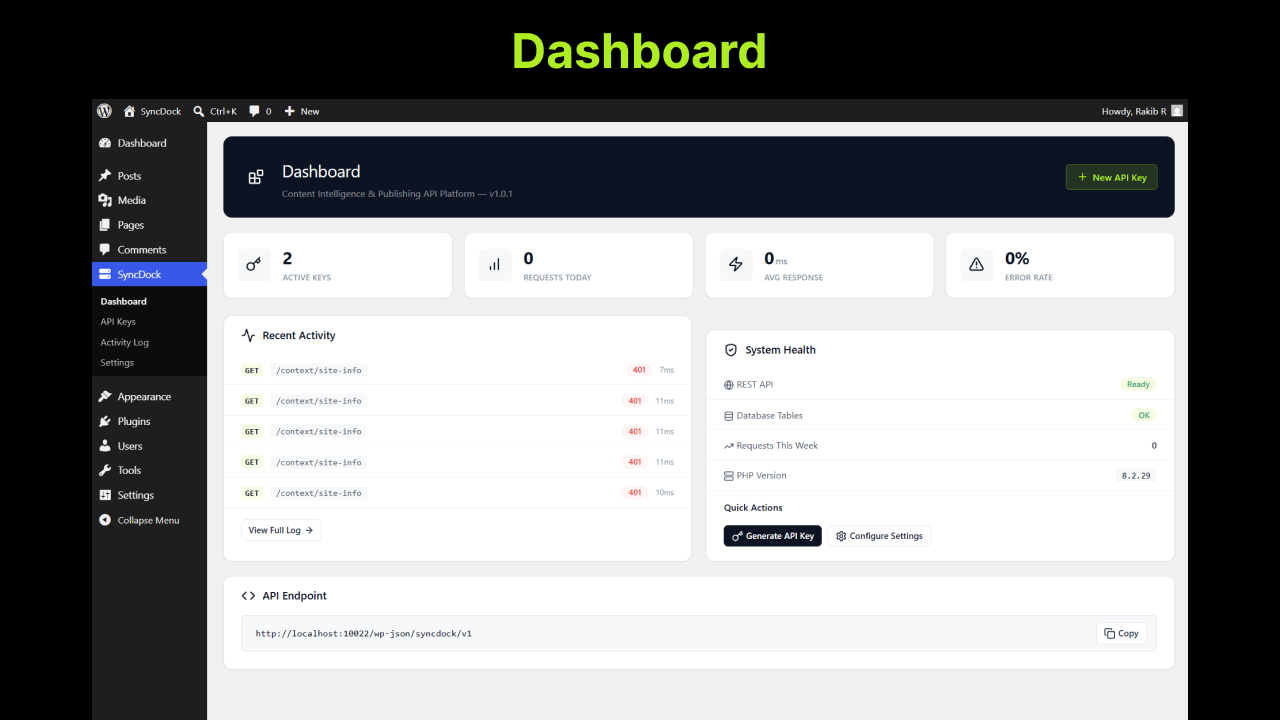Select SyncDock in sidebar menu
Viewport: 1280px width, 720px height.
(x=149, y=274)
